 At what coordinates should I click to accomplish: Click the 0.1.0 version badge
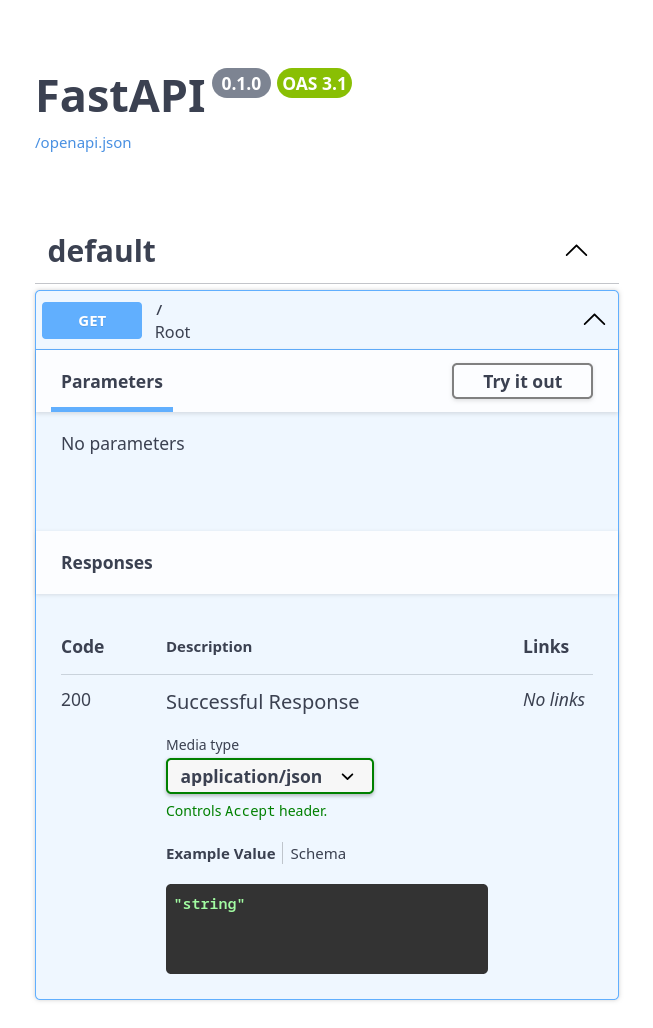click(241, 83)
